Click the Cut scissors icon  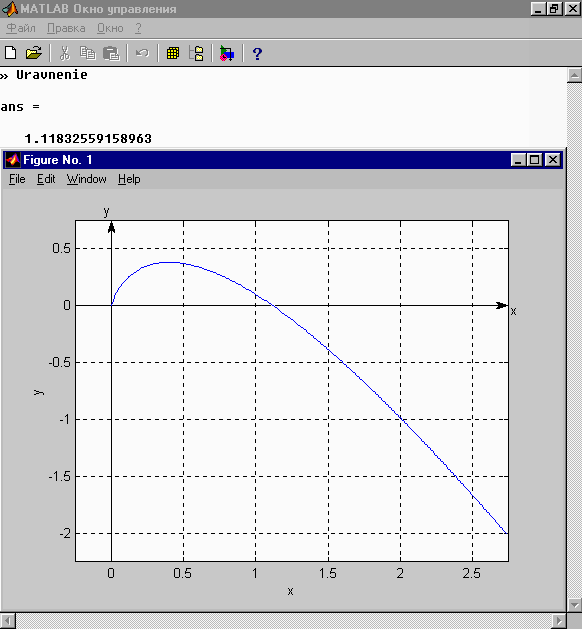tap(65, 53)
